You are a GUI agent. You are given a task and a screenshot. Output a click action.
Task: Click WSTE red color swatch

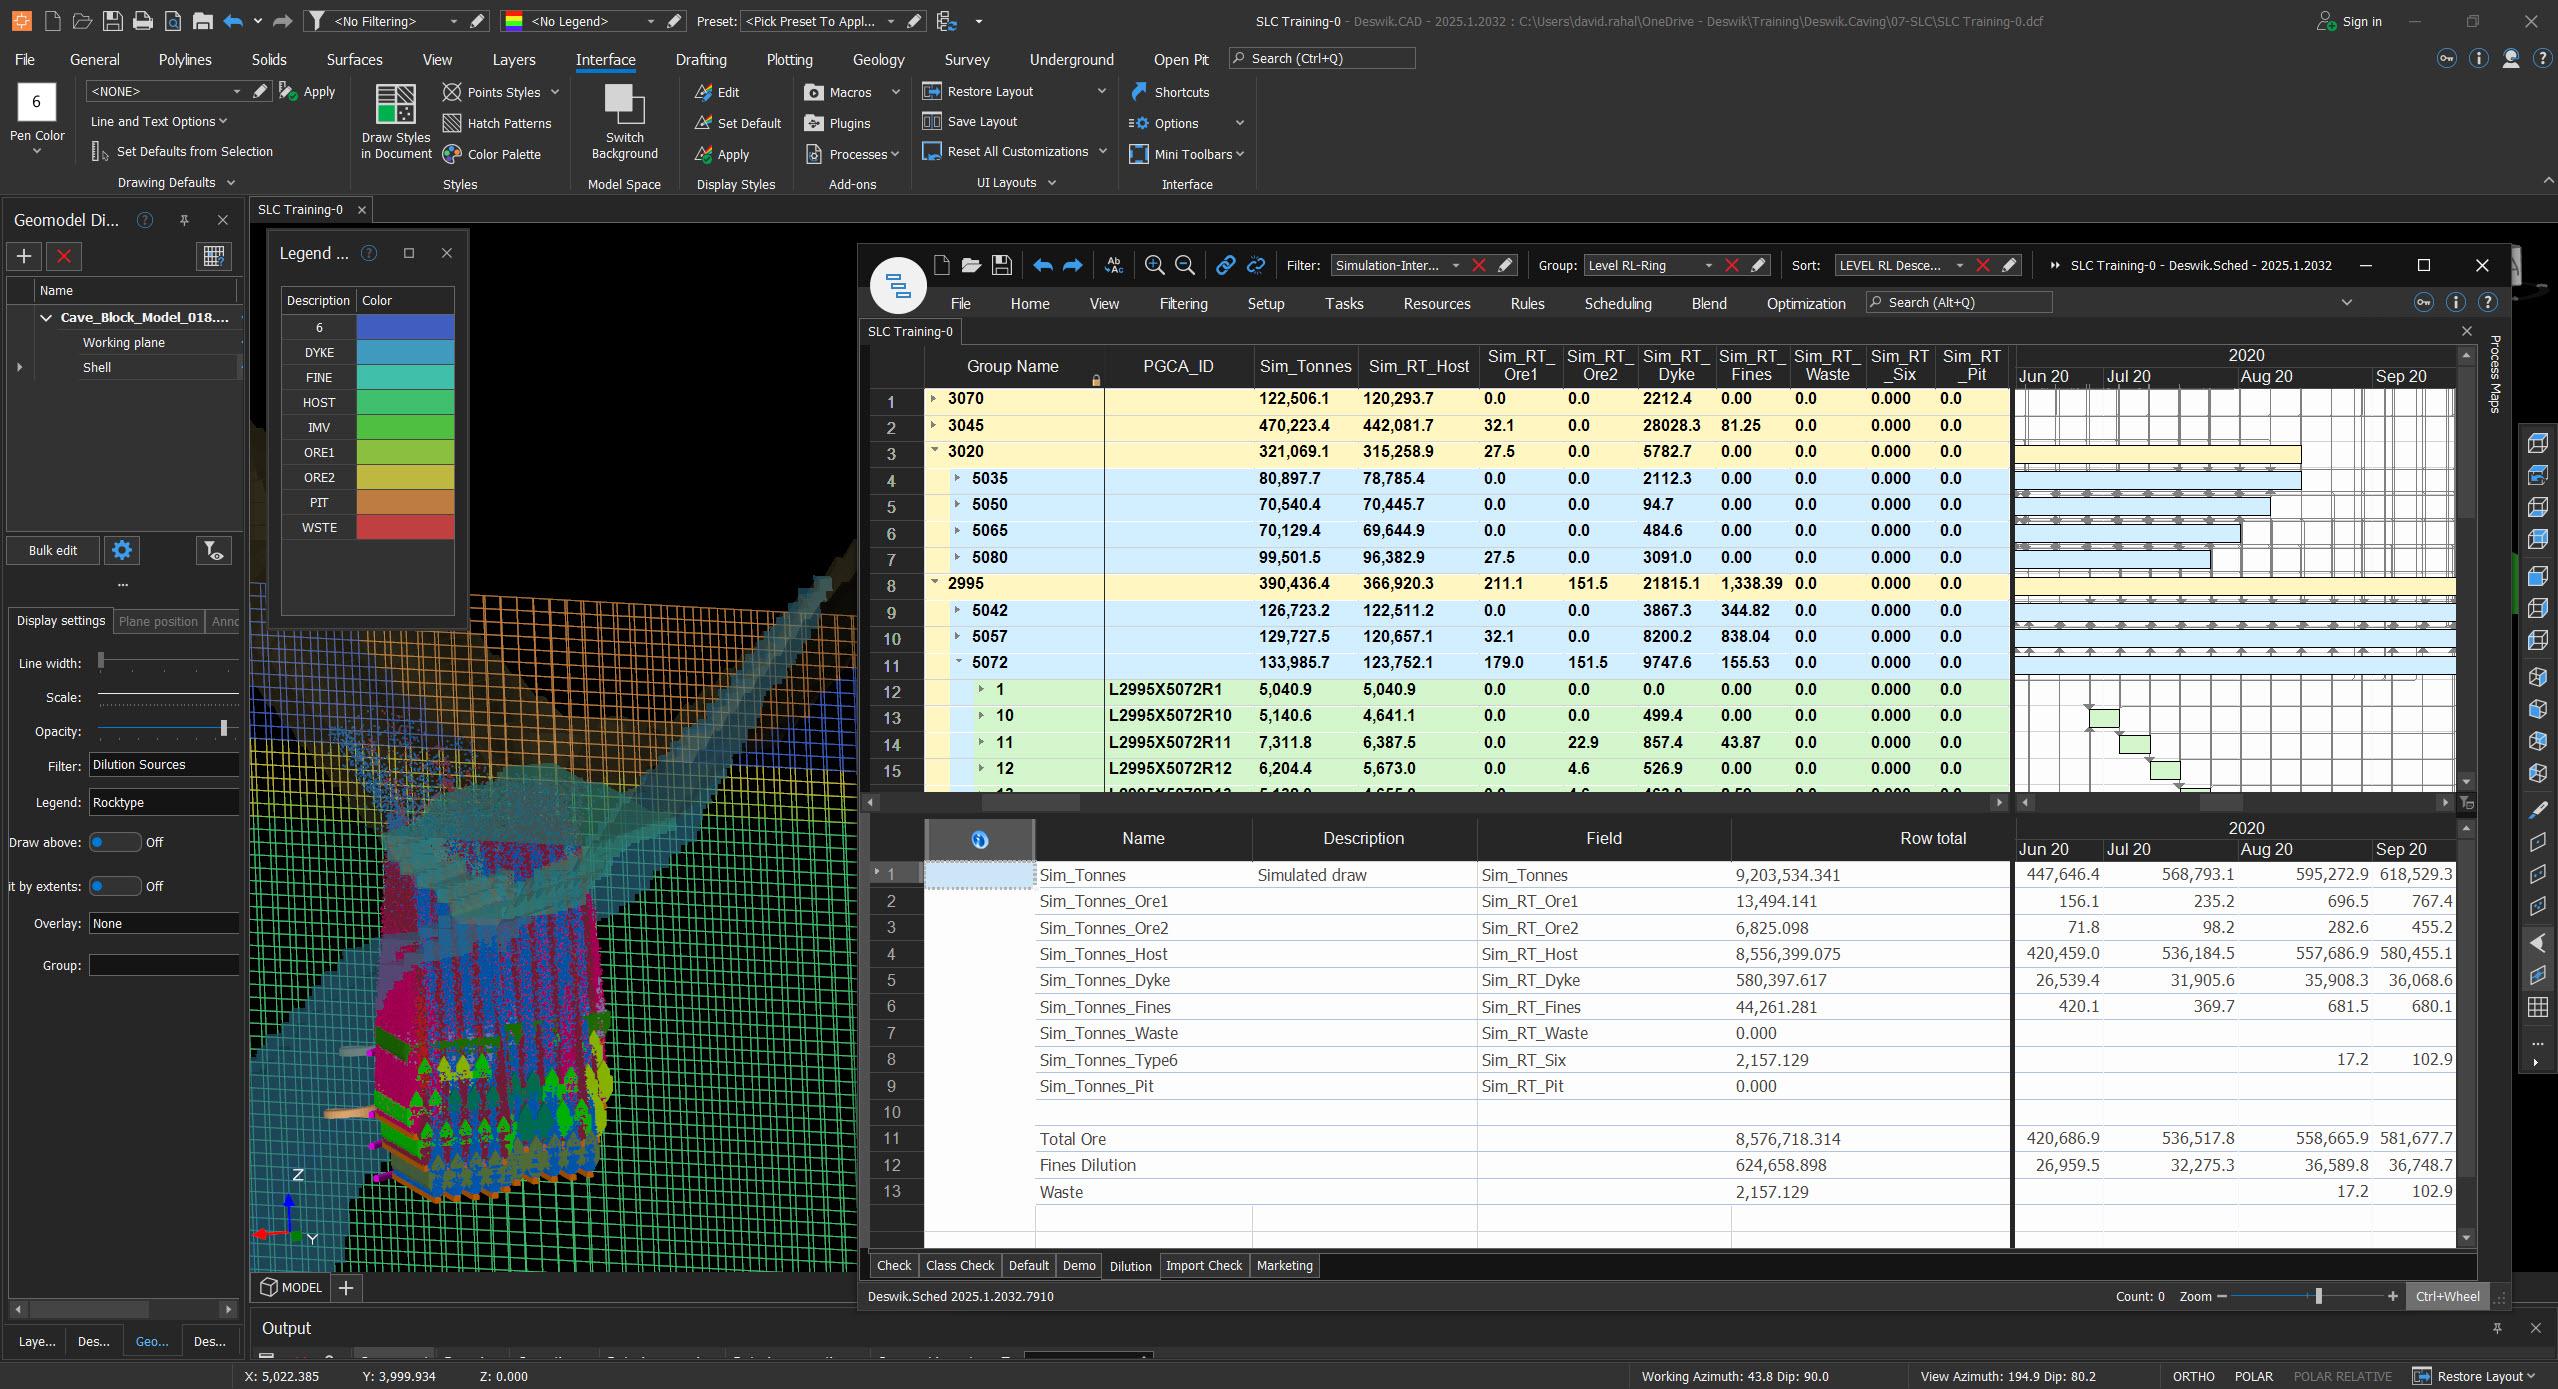click(405, 527)
